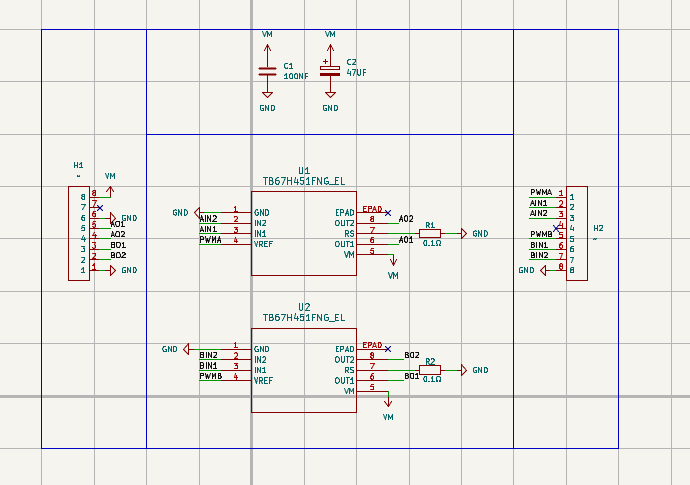Viewport: 690px width, 485px height.
Task: Click the BO2 net label beside H1
Action: pyautogui.click(x=118, y=255)
